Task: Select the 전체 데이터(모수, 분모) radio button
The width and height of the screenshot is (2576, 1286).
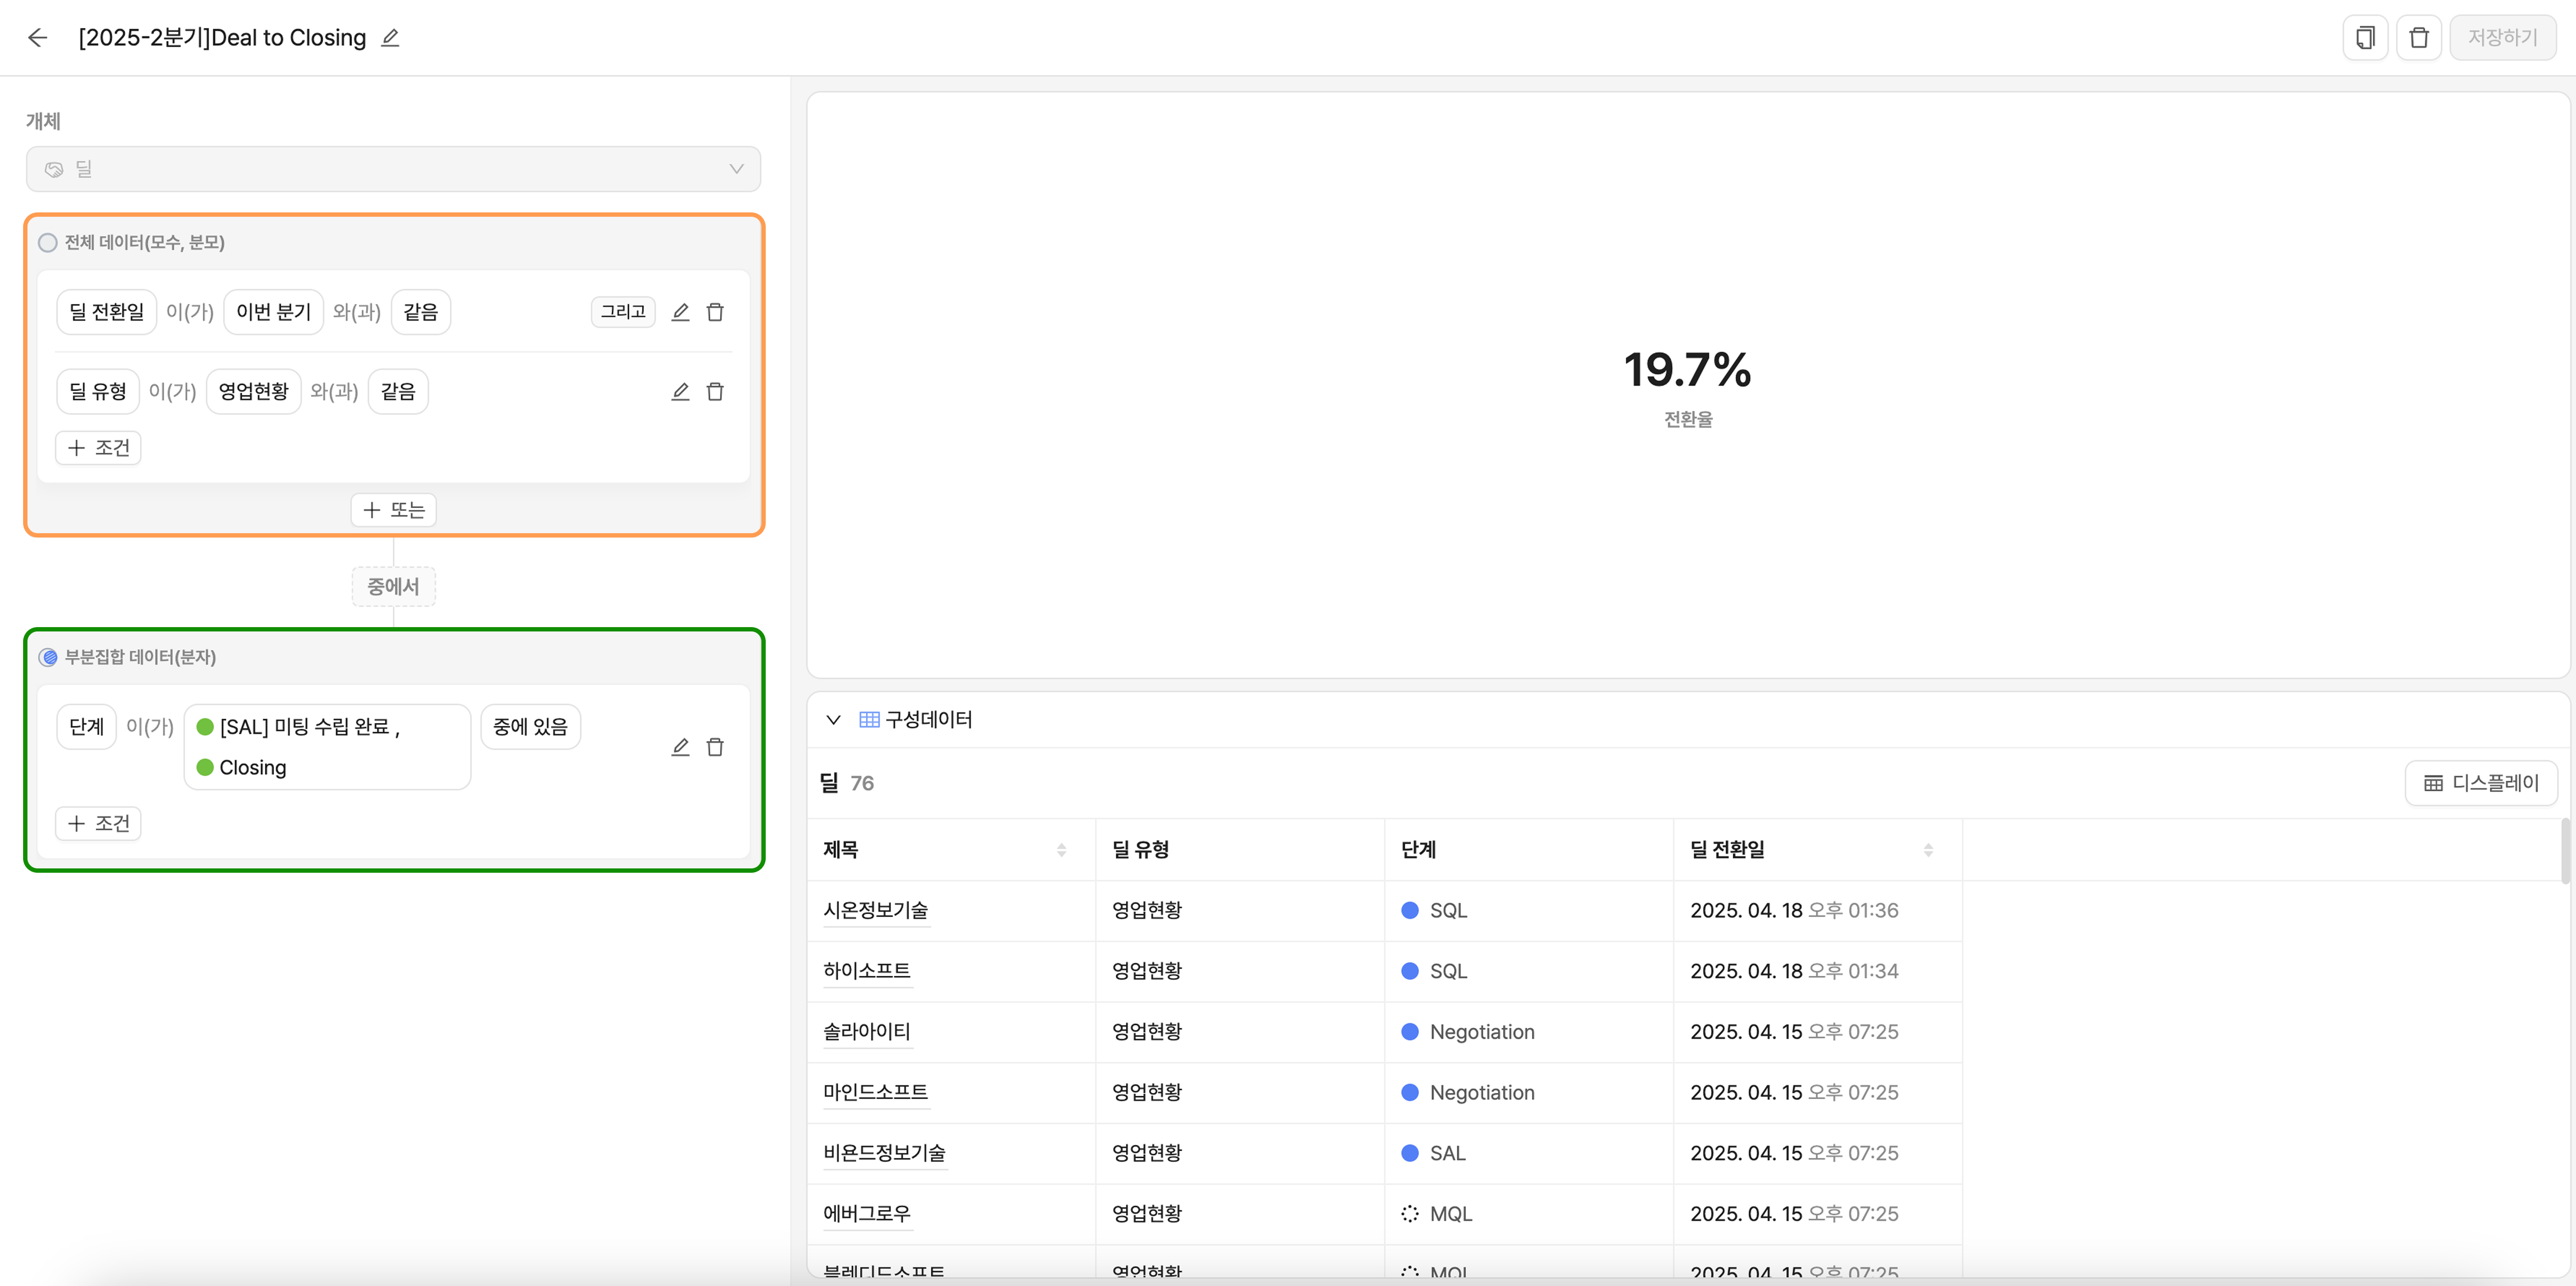Action: (48, 243)
